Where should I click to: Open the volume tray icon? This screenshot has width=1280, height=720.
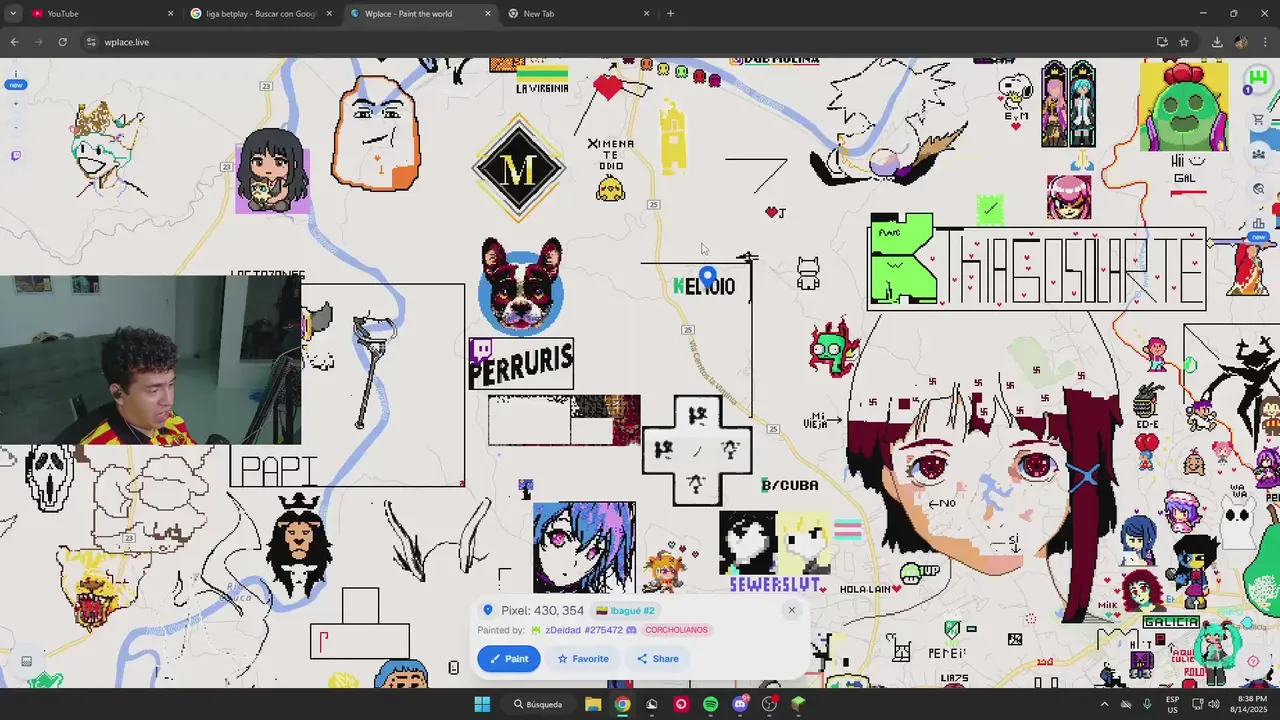1214,704
